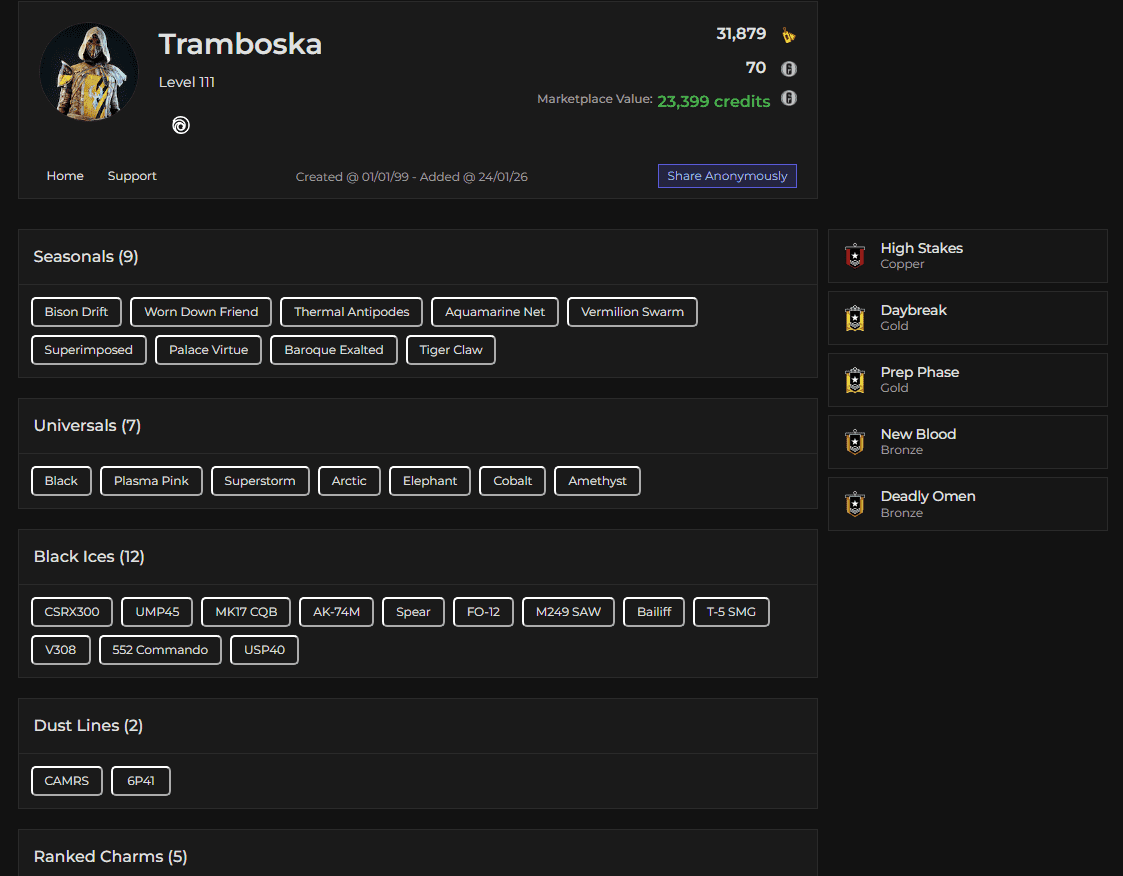Image resolution: width=1123 pixels, height=876 pixels.
Task: Click the info icon next to Marketplace Value
Action: click(x=788, y=98)
